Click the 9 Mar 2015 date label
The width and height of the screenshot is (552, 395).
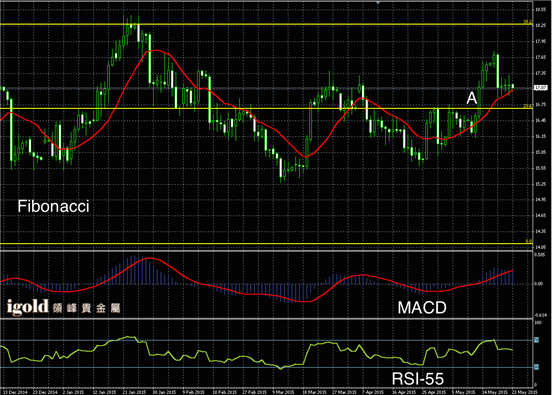point(283,392)
